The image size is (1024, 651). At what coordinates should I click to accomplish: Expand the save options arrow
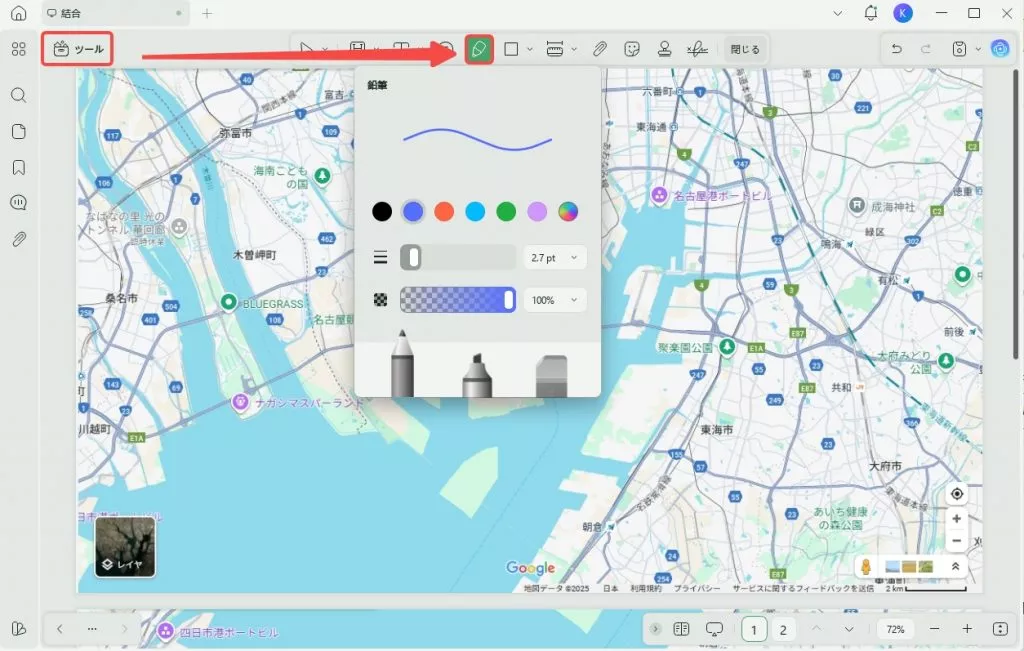[978, 49]
